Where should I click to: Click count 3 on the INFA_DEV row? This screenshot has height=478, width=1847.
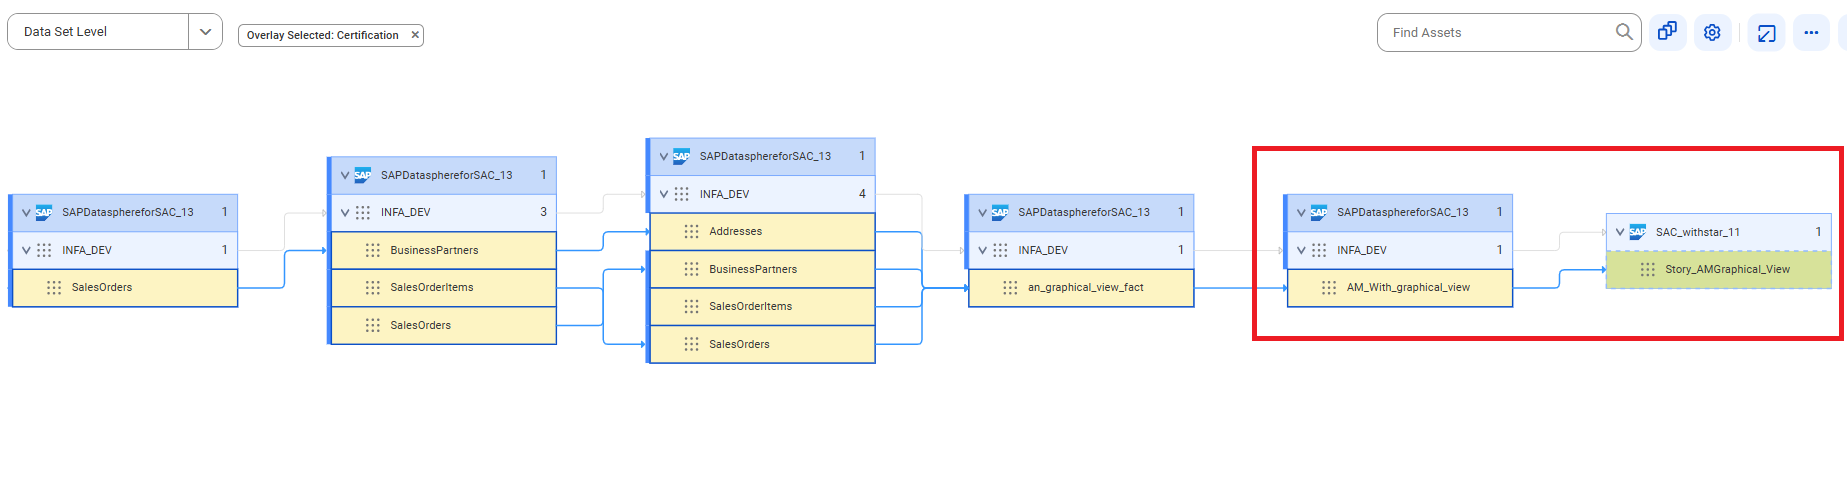(543, 212)
